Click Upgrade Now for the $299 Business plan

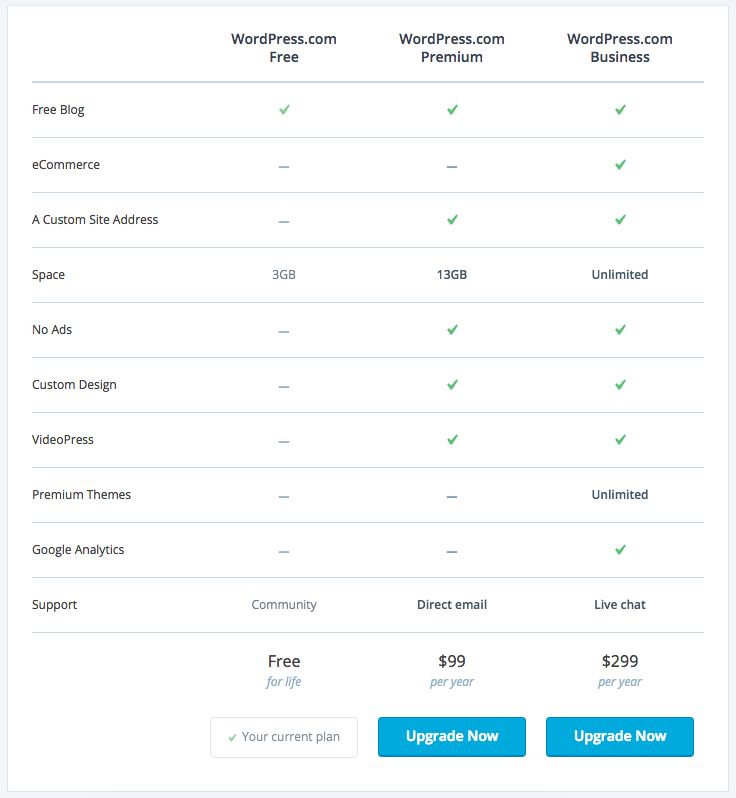click(620, 736)
